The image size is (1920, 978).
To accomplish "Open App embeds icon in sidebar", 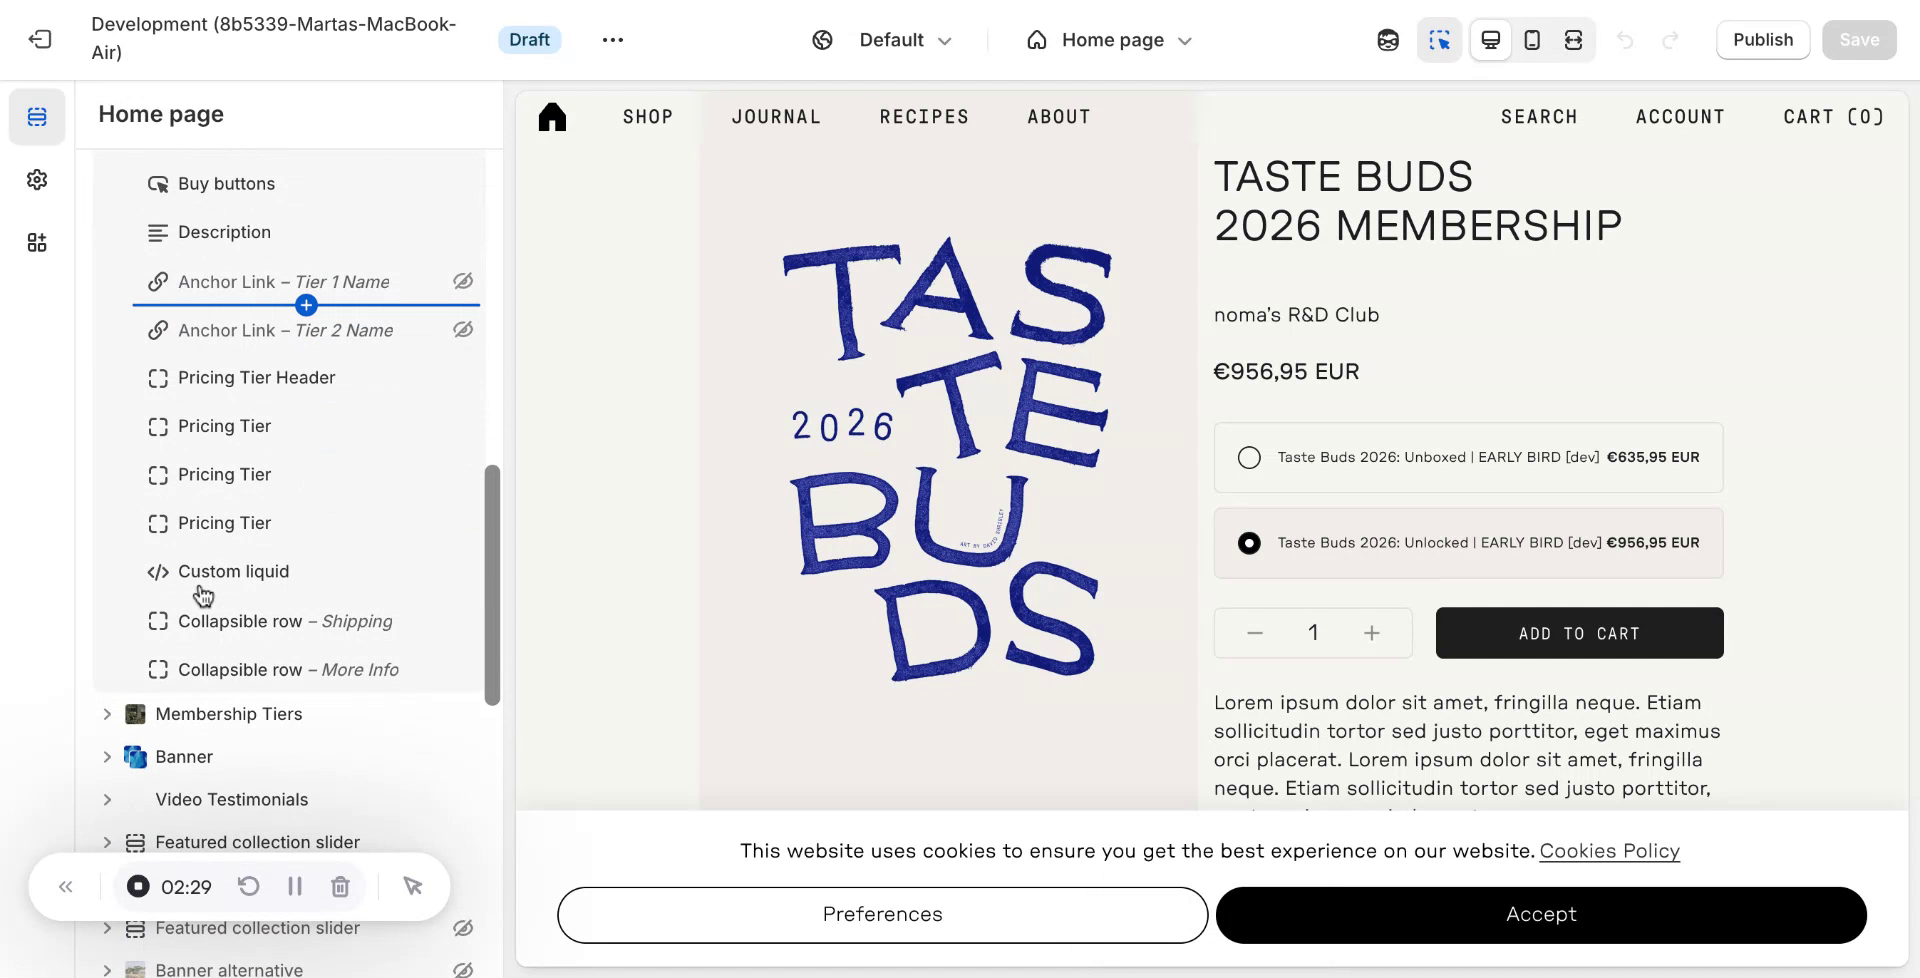I will [x=37, y=243].
